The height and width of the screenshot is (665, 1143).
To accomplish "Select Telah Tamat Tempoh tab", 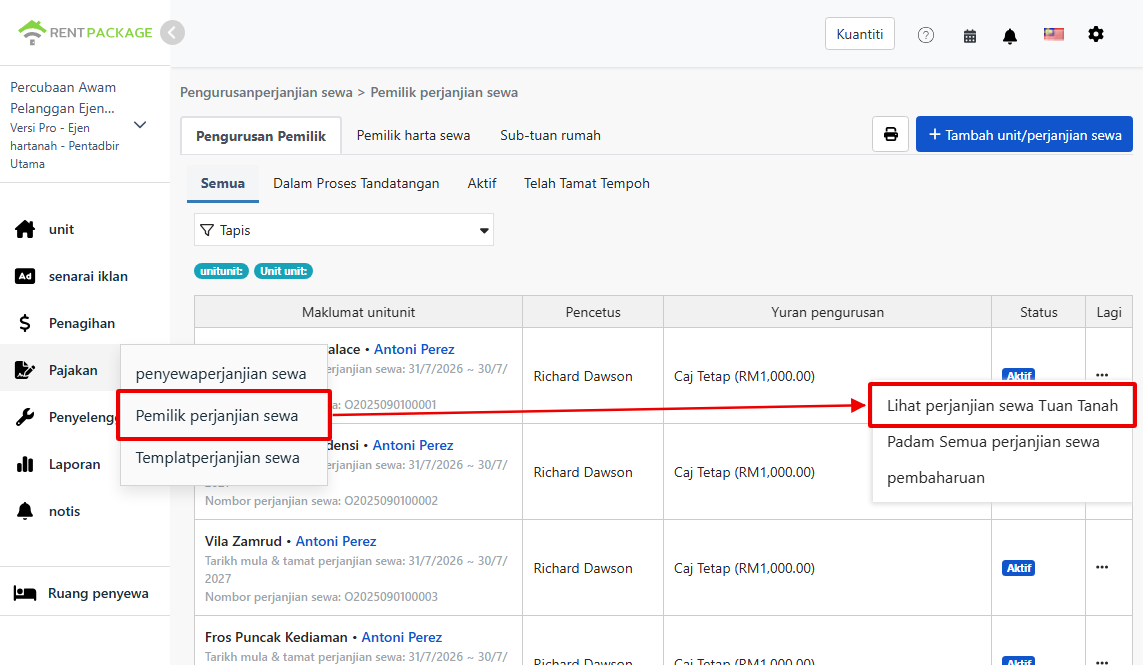I will tap(587, 183).
